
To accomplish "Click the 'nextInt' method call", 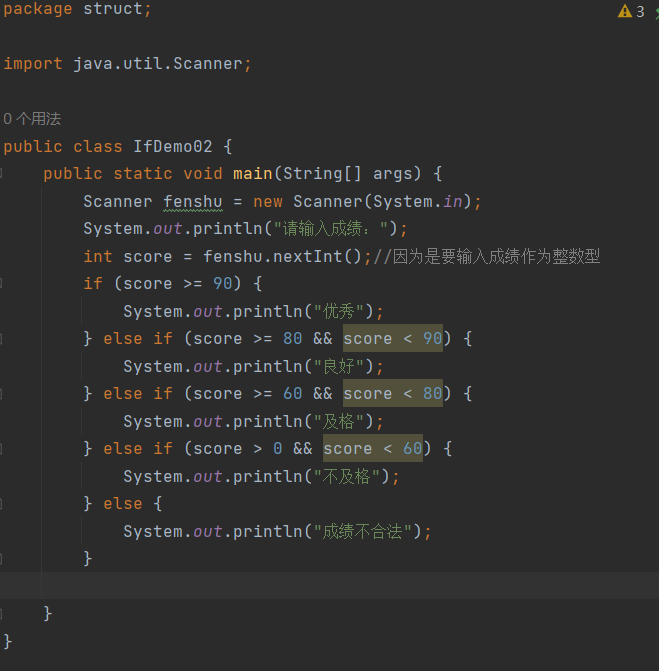I will (x=307, y=256).
